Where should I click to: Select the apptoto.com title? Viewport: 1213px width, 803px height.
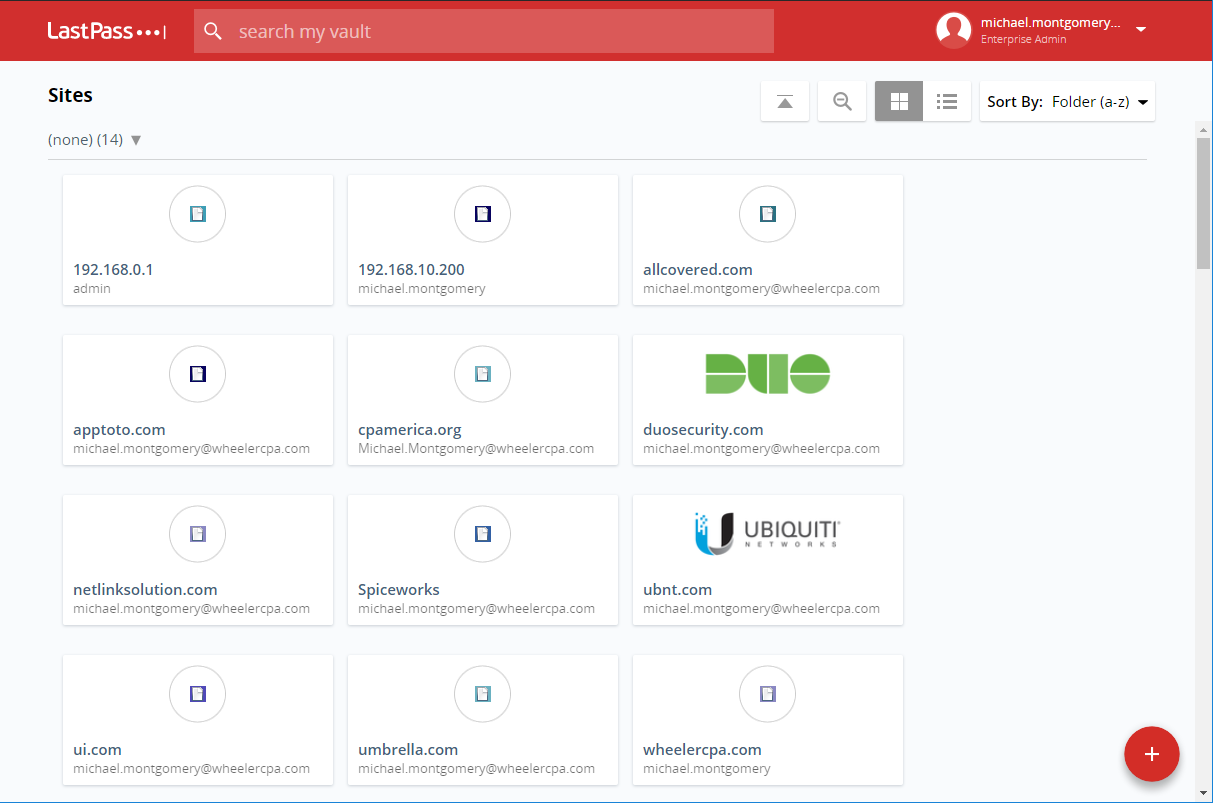(119, 430)
